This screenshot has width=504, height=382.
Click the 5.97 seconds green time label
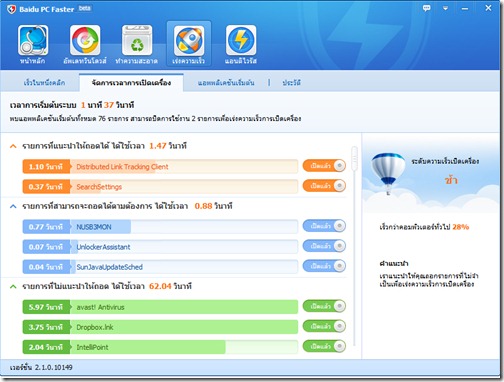pos(46,307)
